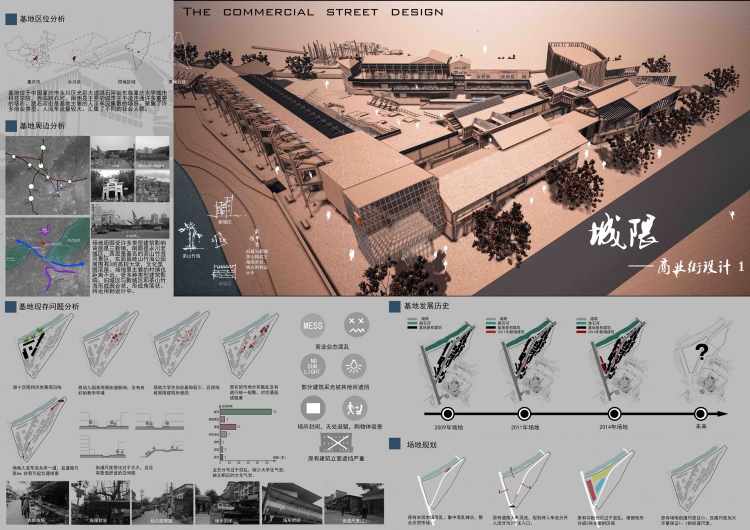Click the subtitle 商业街设计 1
Screen dimensions: 750x530
click(701, 268)
